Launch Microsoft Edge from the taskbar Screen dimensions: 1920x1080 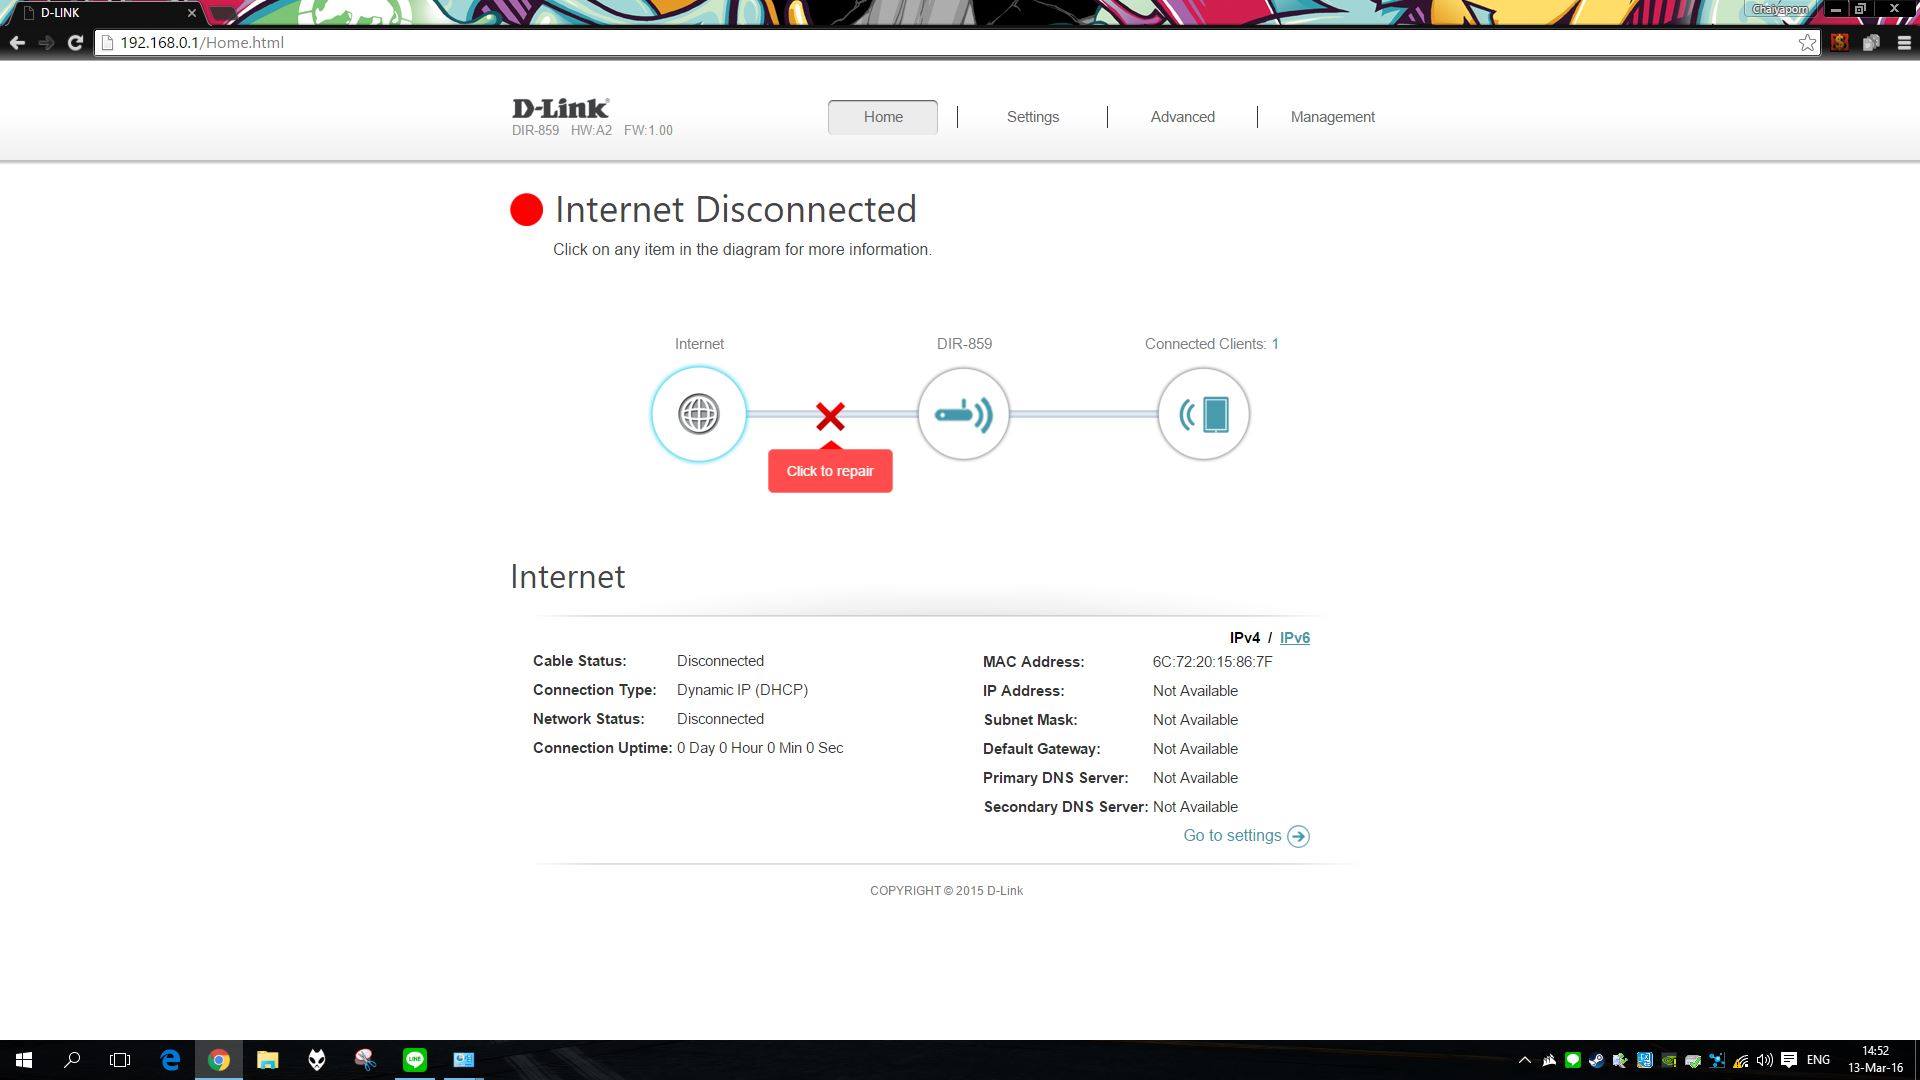(x=170, y=1060)
